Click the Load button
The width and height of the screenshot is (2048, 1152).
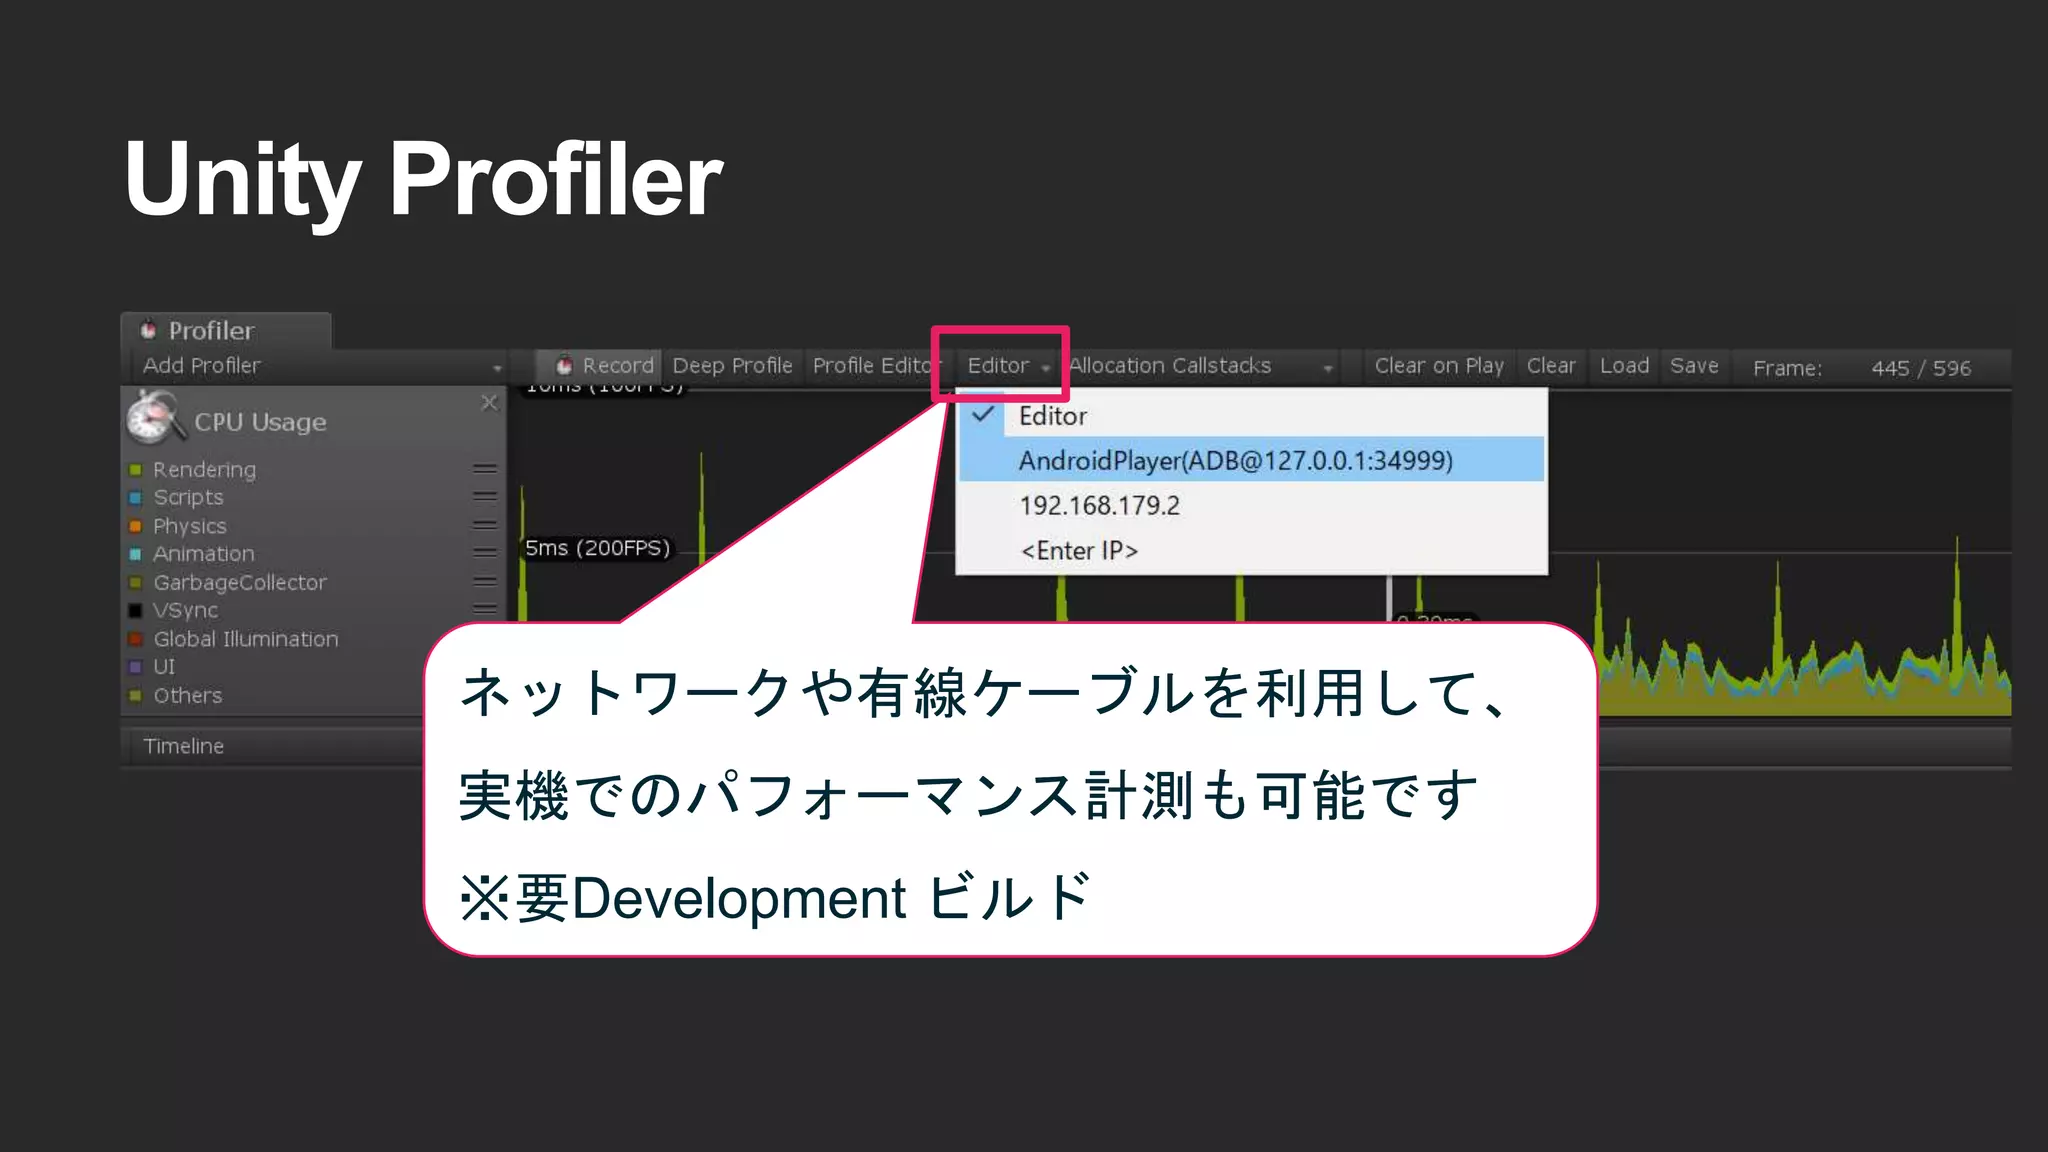click(x=1624, y=366)
